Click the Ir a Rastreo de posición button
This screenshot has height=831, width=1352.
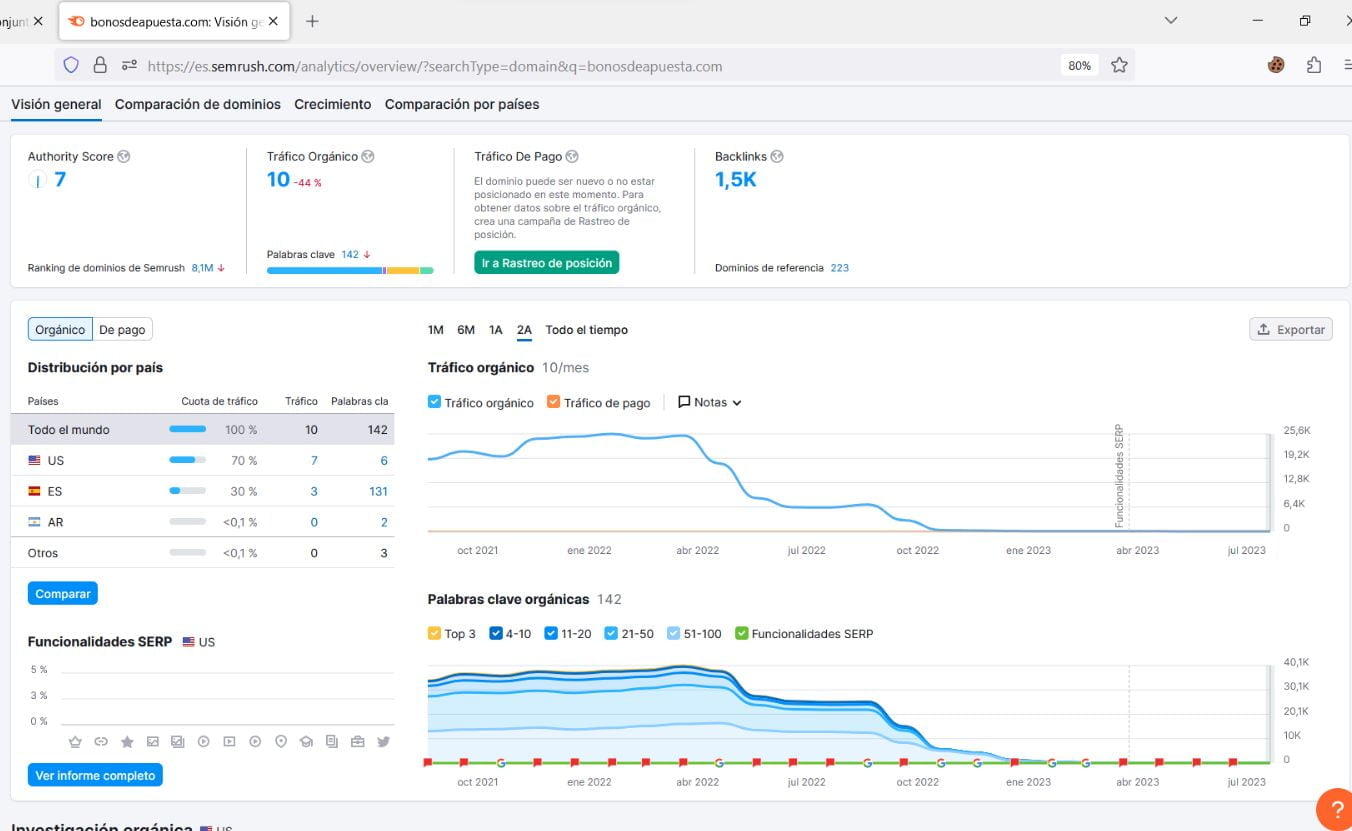point(547,262)
